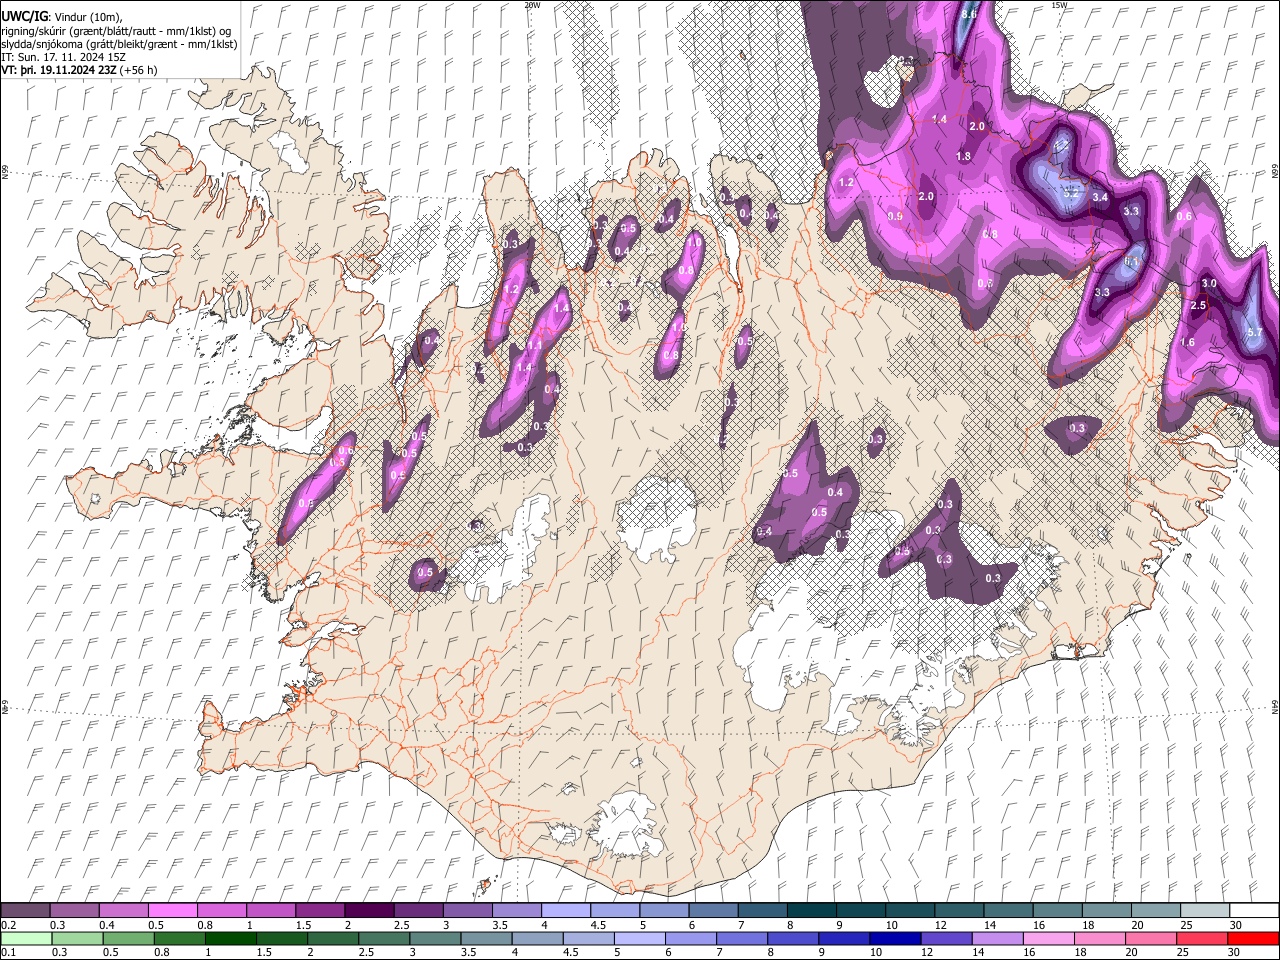Screen dimensions: 1280x960
Task: Select the grey-green rain swatch marked 3
Action: click(x=433, y=939)
